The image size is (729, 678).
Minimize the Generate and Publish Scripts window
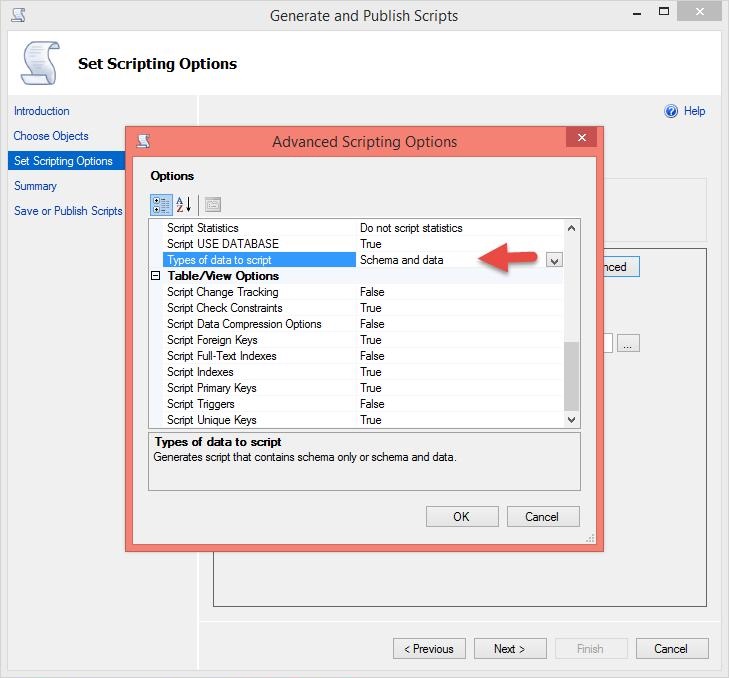point(637,14)
